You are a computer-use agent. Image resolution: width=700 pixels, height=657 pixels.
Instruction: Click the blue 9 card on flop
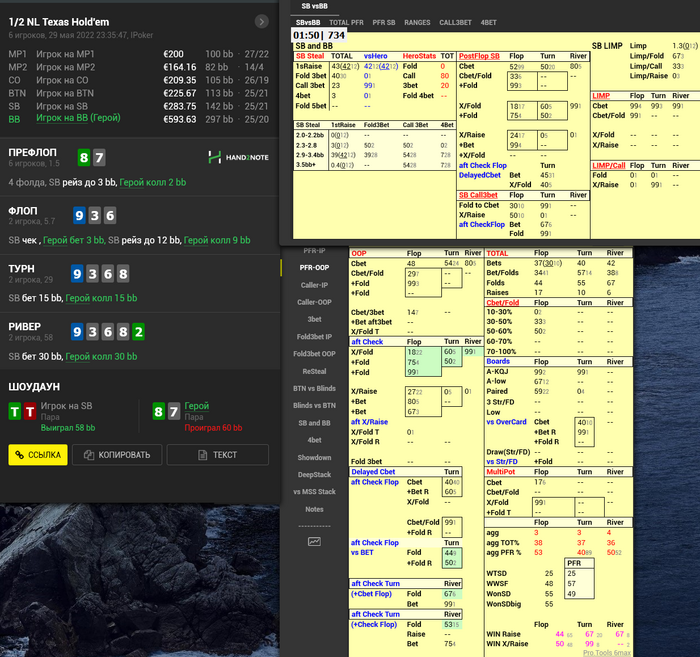79,215
